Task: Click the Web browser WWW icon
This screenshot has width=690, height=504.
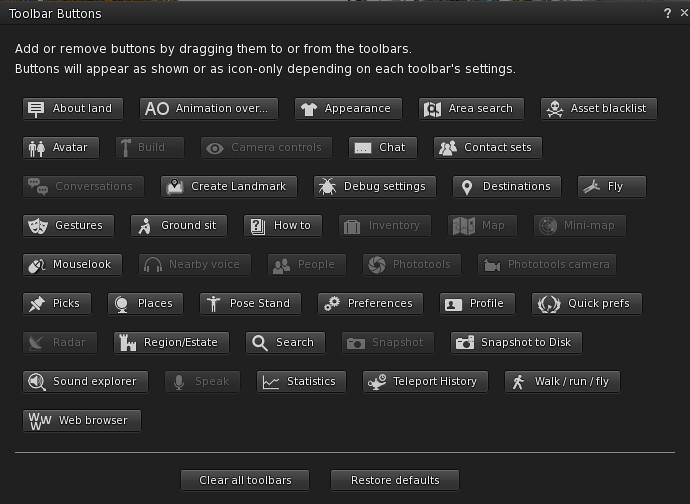Action: pos(39,421)
